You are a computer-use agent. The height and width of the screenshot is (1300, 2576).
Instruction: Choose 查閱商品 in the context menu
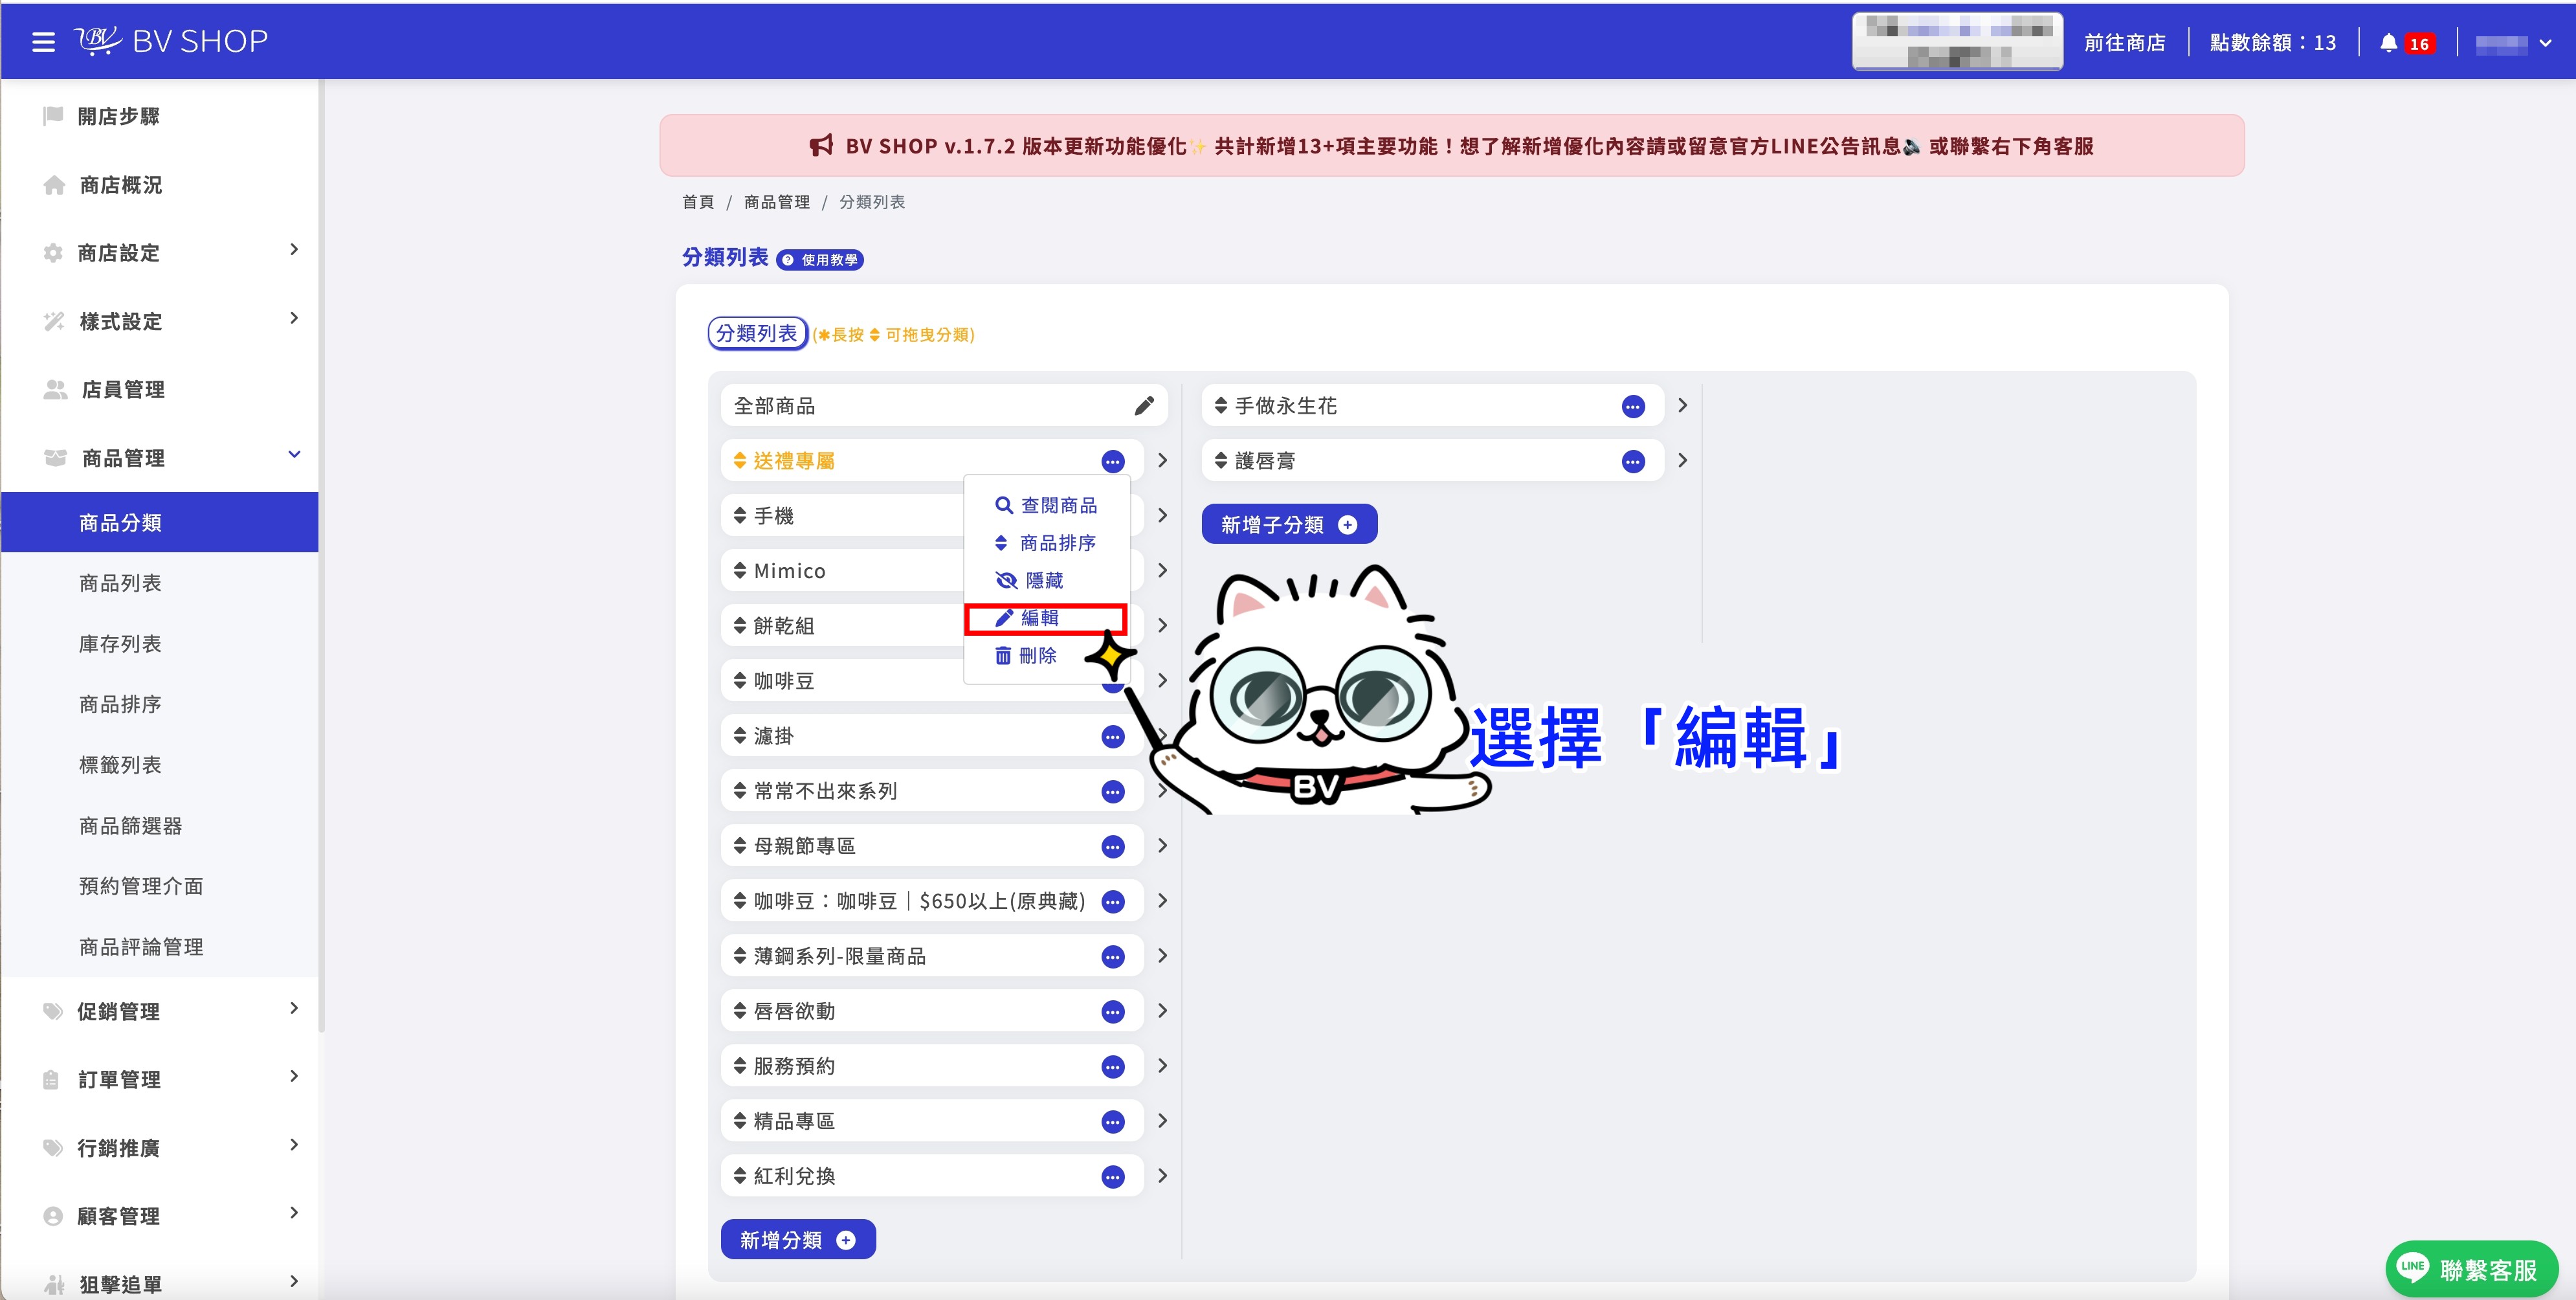(x=1046, y=506)
